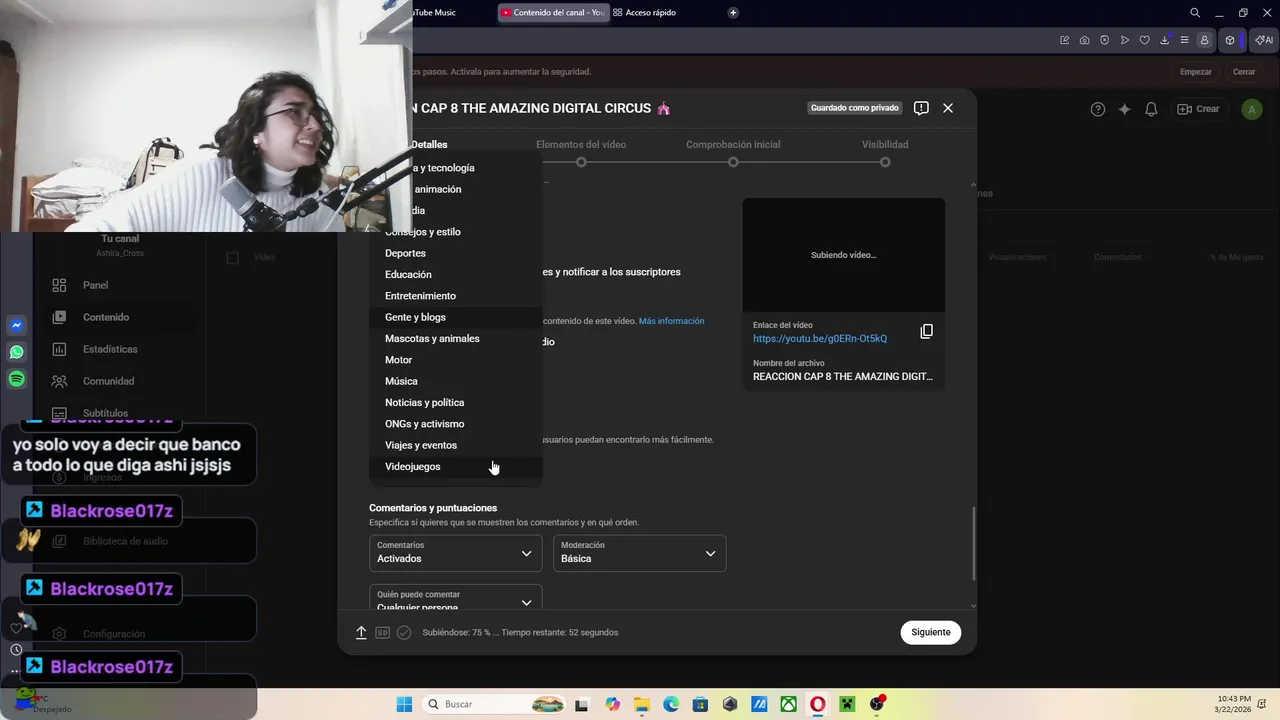Viewport: 1280px width, 720px height.
Task: Click the taskbar Buscar search box
Action: [x=495, y=704]
